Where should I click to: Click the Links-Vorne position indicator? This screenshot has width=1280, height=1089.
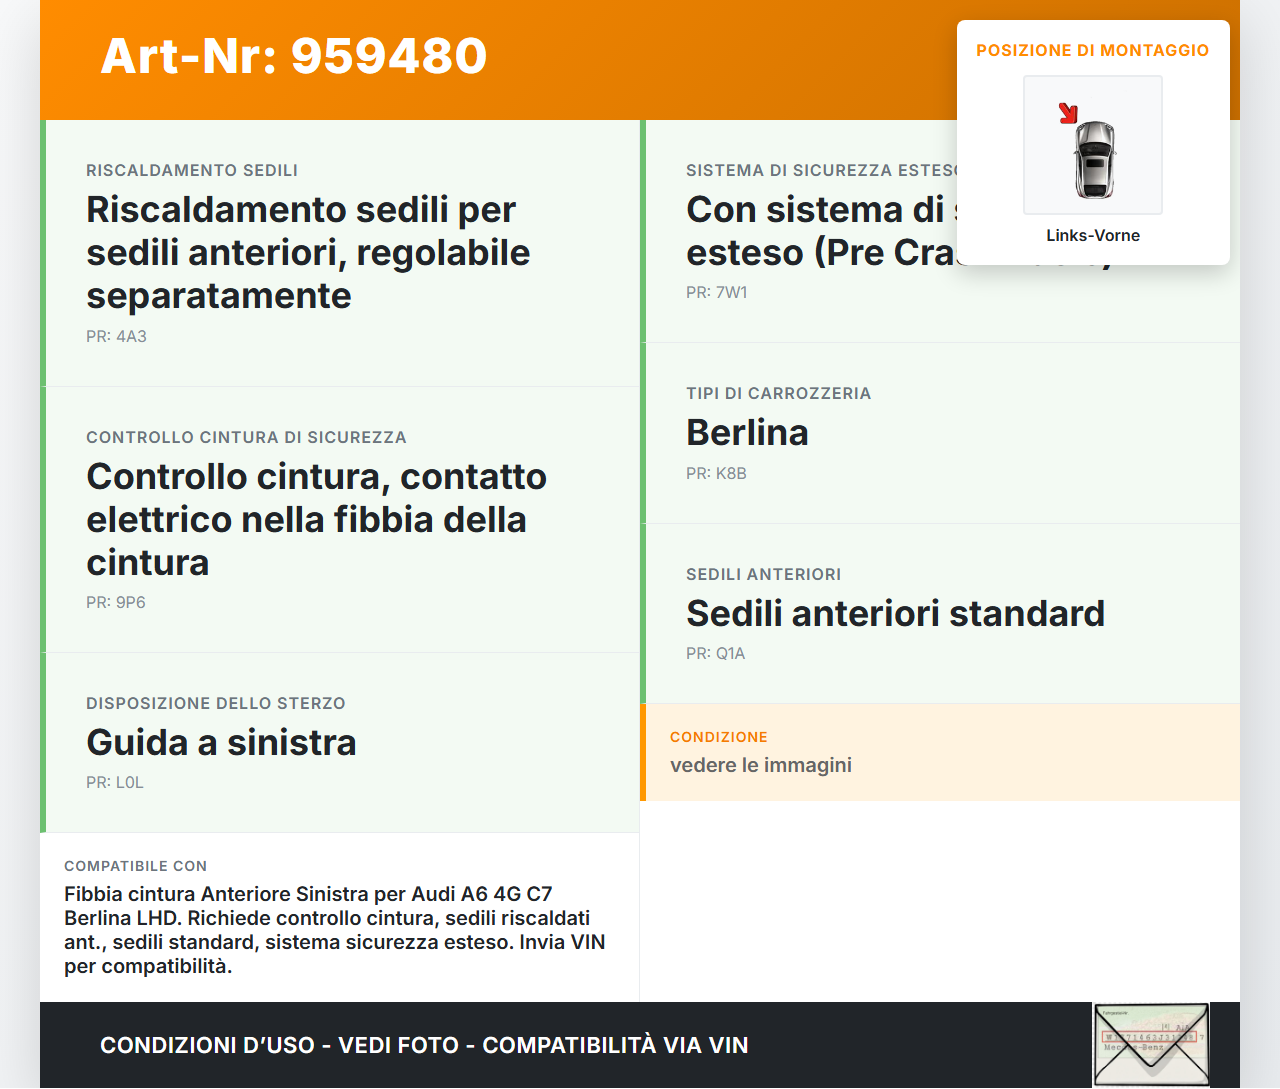pos(1092,236)
